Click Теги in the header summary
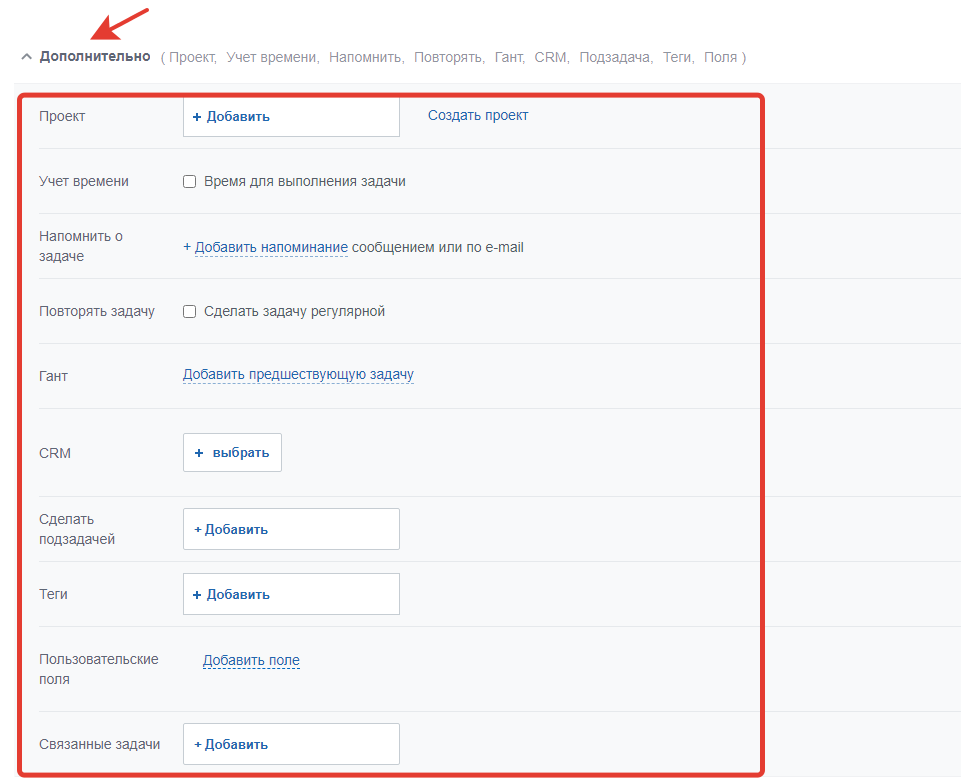The height and width of the screenshot is (781, 961). coord(677,57)
